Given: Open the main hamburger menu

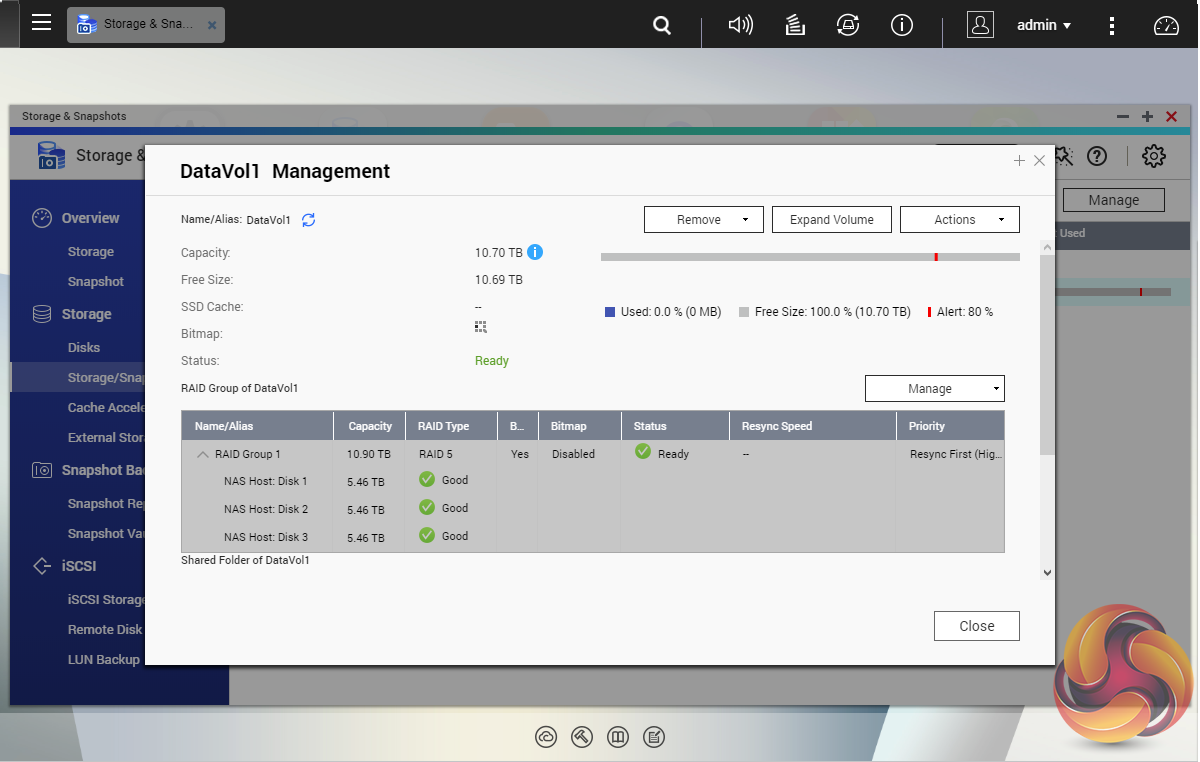Looking at the screenshot, I should point(41,23).
